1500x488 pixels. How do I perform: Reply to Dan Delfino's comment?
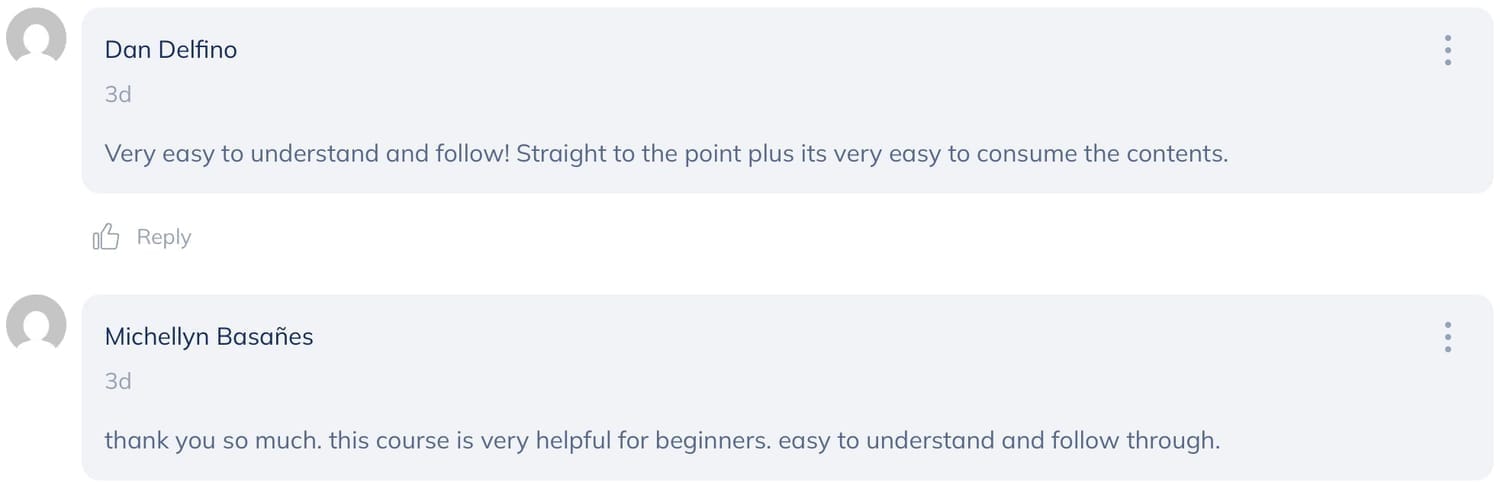click(163, 237)
